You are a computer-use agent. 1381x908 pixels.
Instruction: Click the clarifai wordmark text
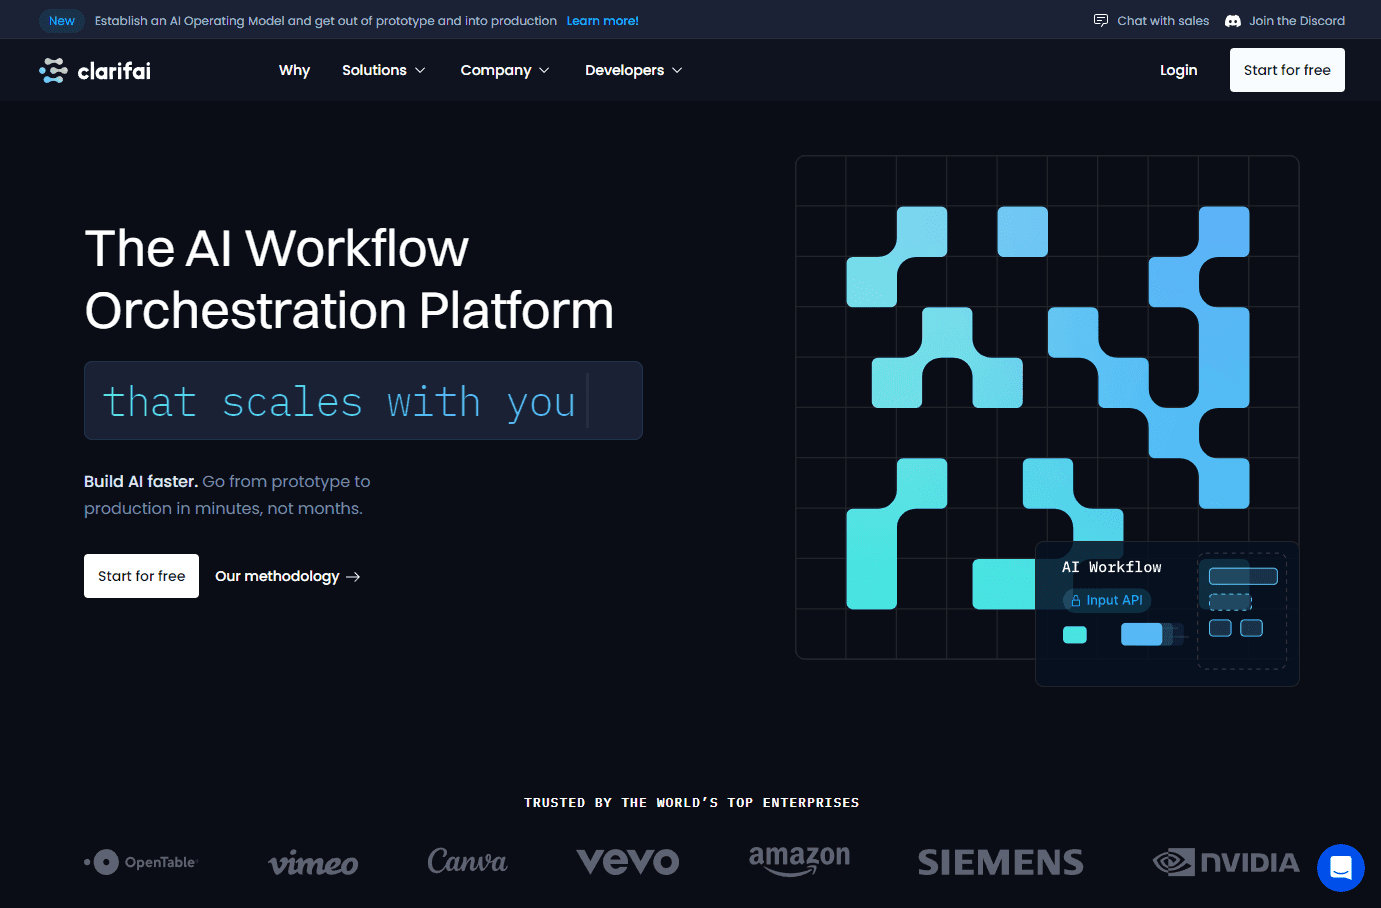click(114, 70)
